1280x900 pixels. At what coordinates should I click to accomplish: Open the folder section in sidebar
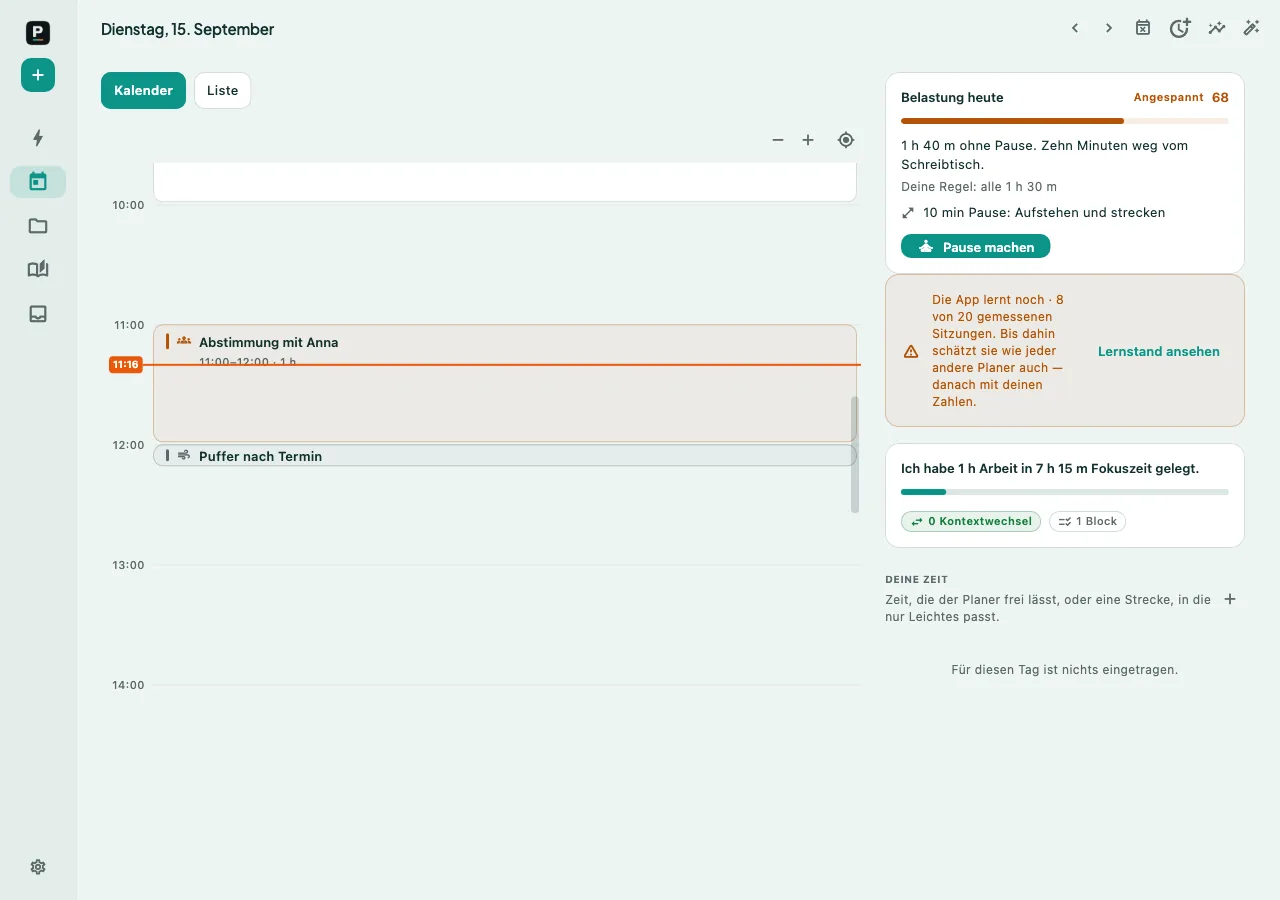(38, 226)
